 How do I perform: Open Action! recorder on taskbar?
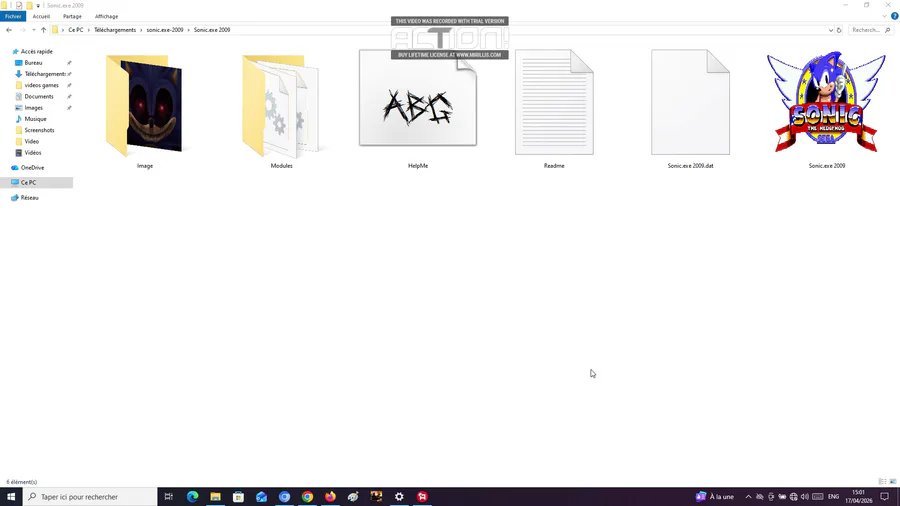[422, 497]
